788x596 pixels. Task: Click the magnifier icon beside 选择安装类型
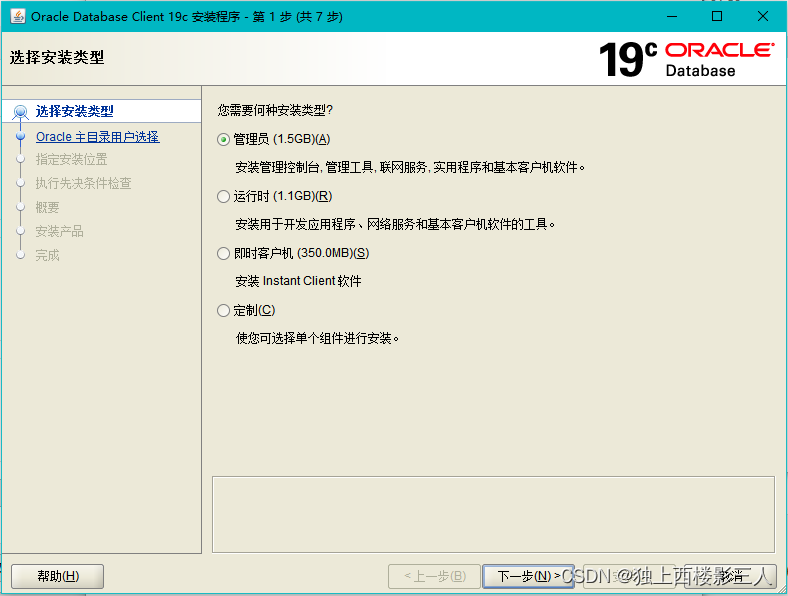click(x=21, y=112)
